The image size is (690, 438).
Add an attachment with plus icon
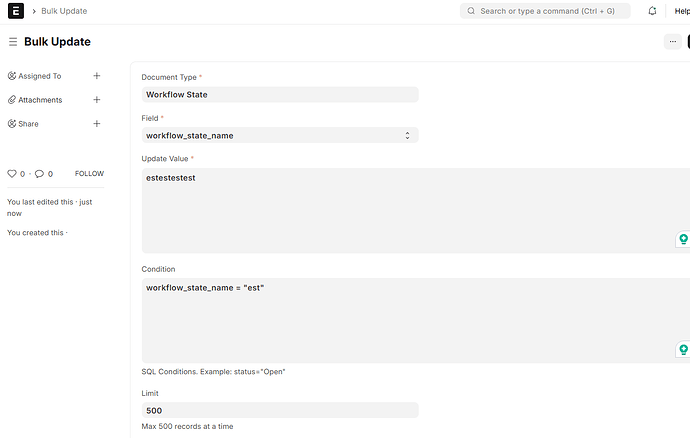coord(97,100)
